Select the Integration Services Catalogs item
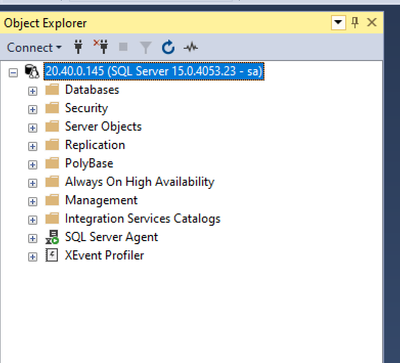 click(x=143, y=219)
